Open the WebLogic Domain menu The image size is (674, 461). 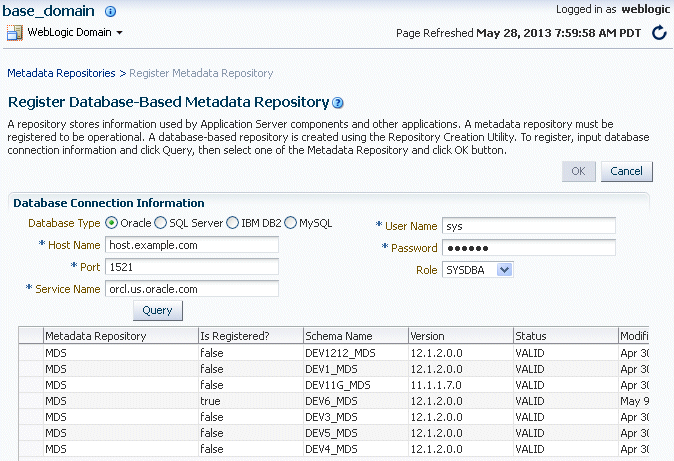click(75, 32)
